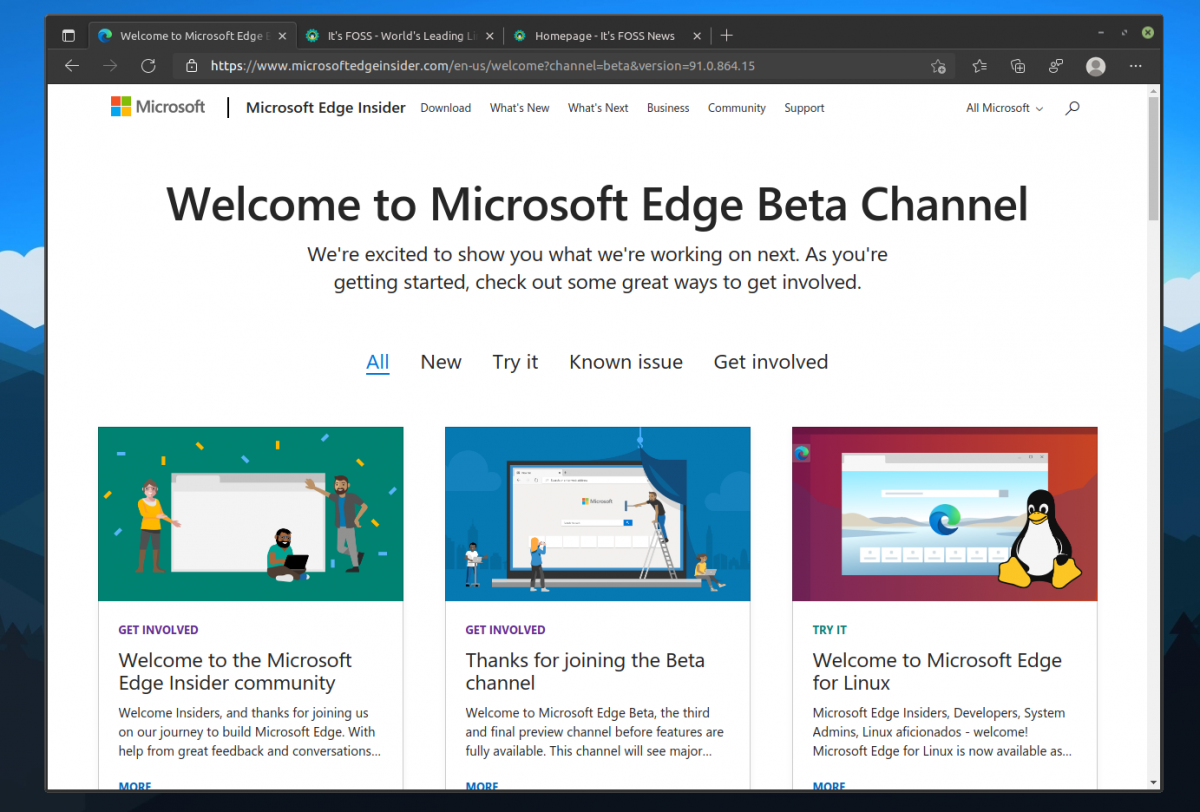
Task: Toggle vertical tabs with tab actions icon
Action: pos(68,33)
